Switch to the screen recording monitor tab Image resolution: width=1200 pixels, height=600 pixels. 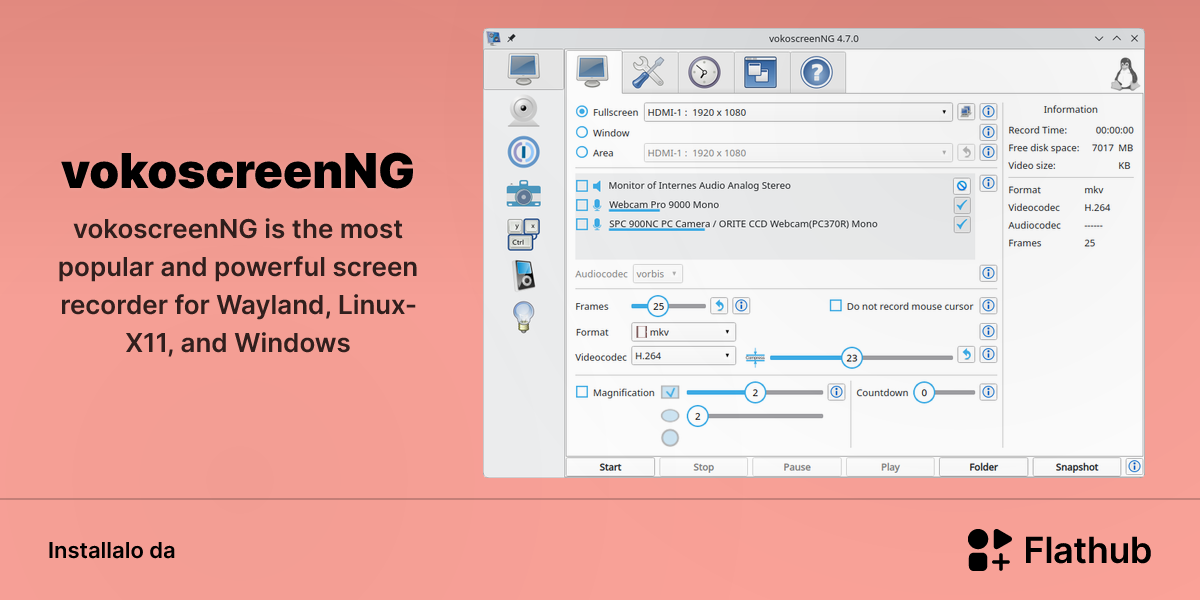click(593, 72)
